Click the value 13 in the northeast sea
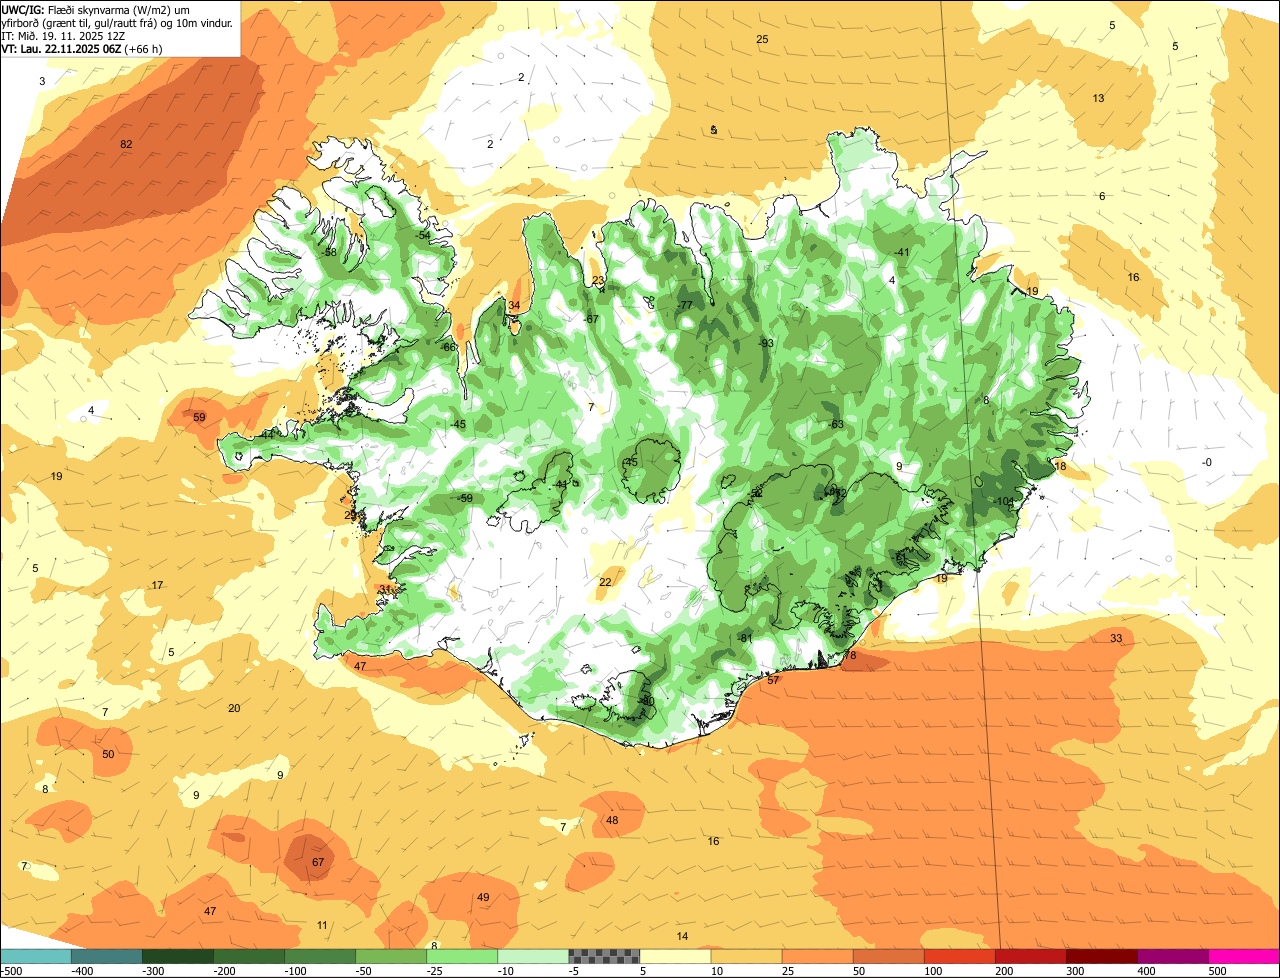Viewport: 1280px width, 978px height. coord(1099,98)
